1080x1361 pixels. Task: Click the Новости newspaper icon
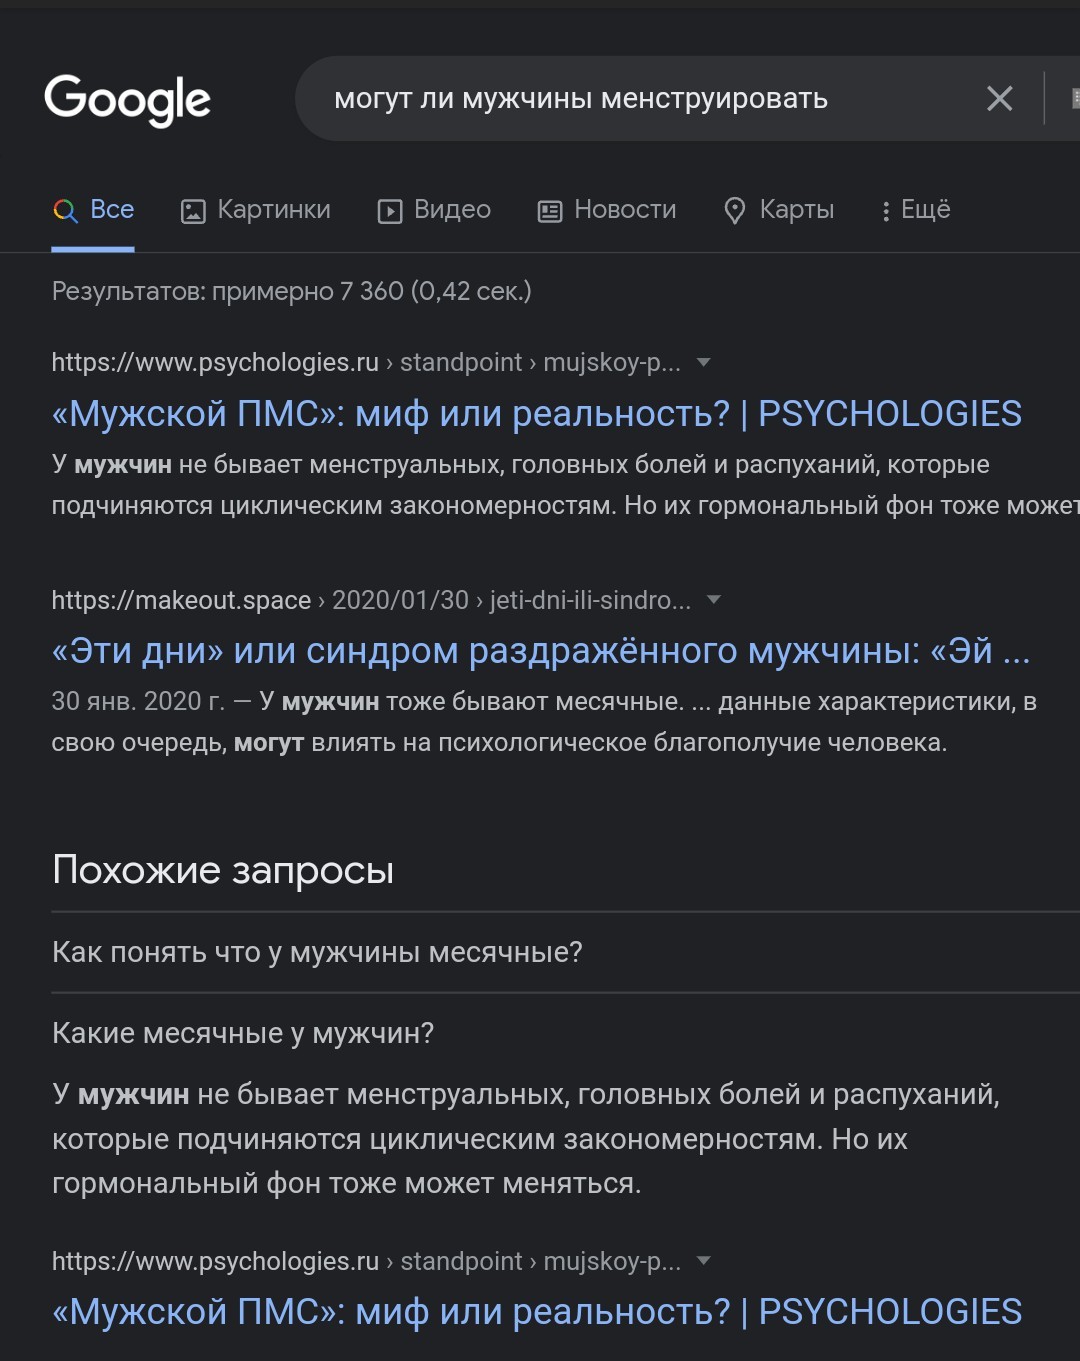(550, 211)
